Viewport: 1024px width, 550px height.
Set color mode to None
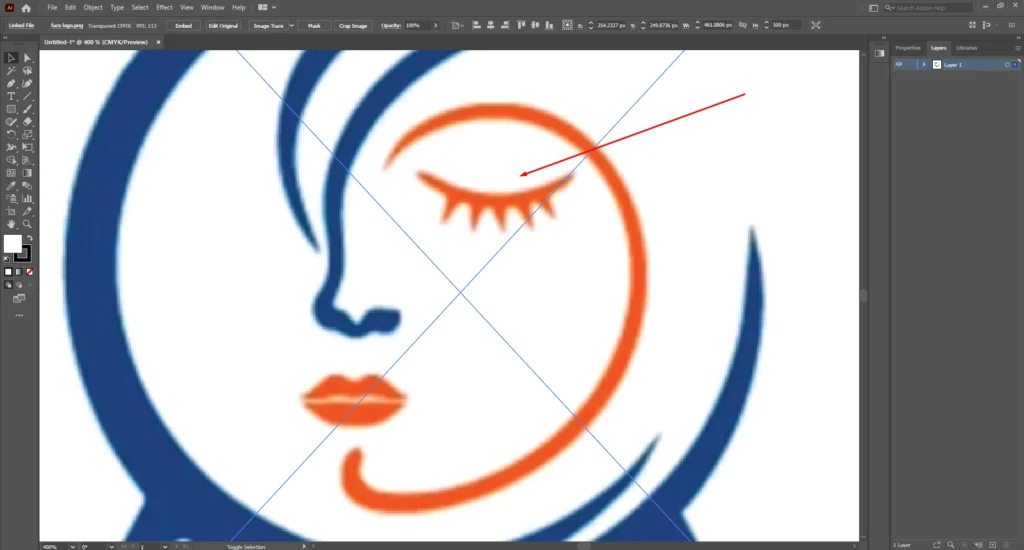[29, 272]
